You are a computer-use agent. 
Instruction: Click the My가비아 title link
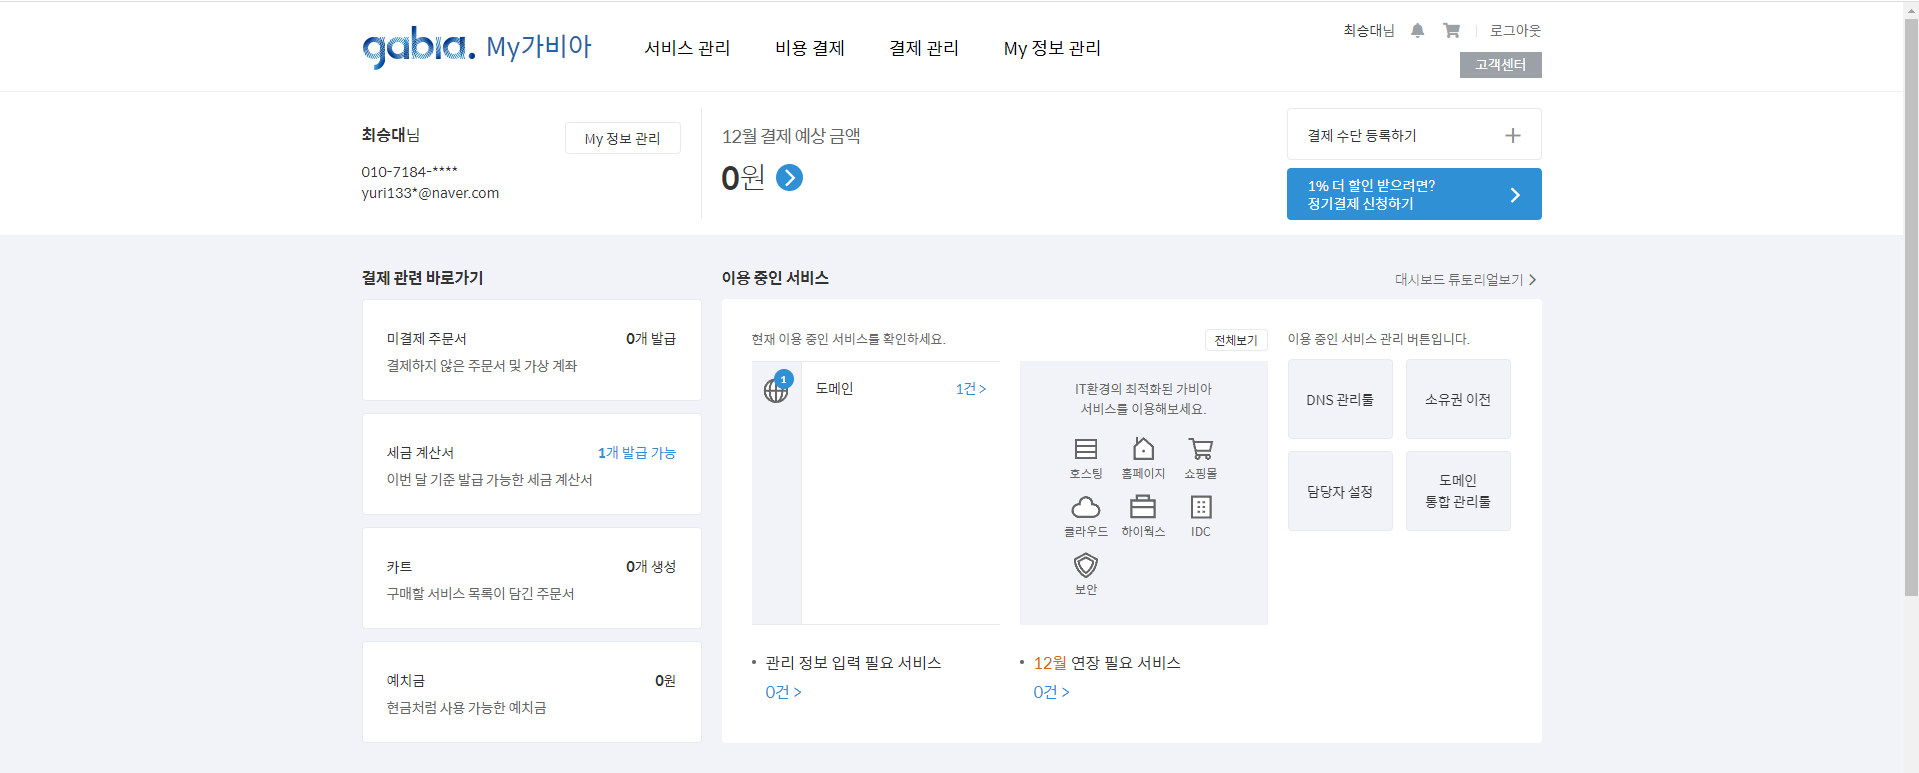539,47
